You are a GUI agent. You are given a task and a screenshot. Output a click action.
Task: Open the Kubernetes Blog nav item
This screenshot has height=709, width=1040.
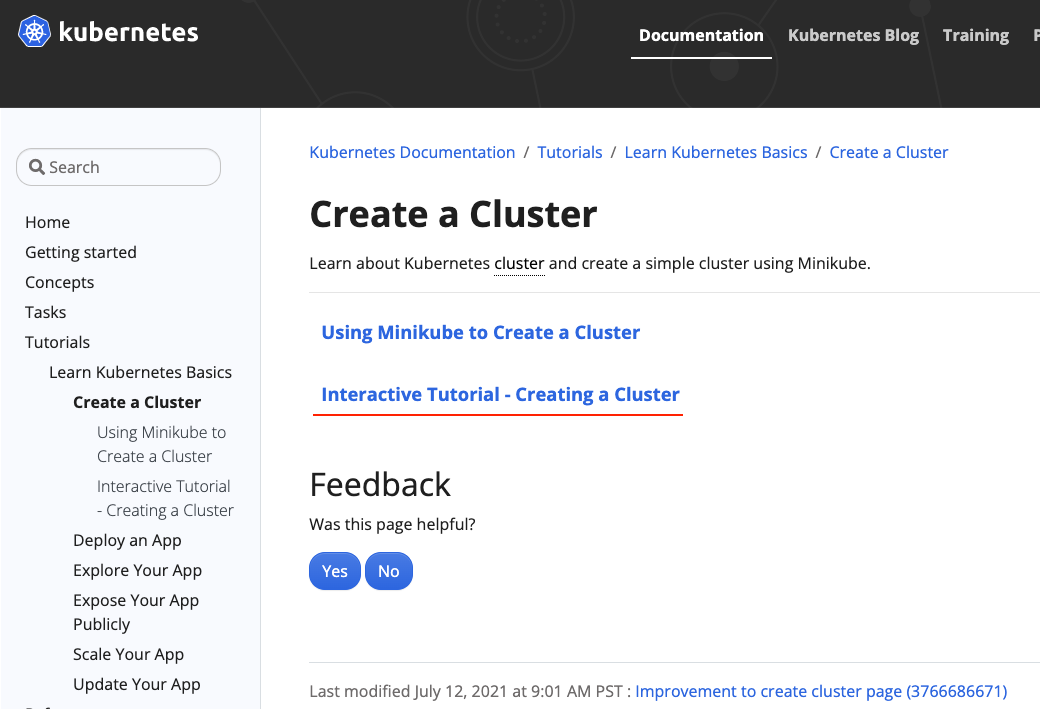(x=853, y=35)
